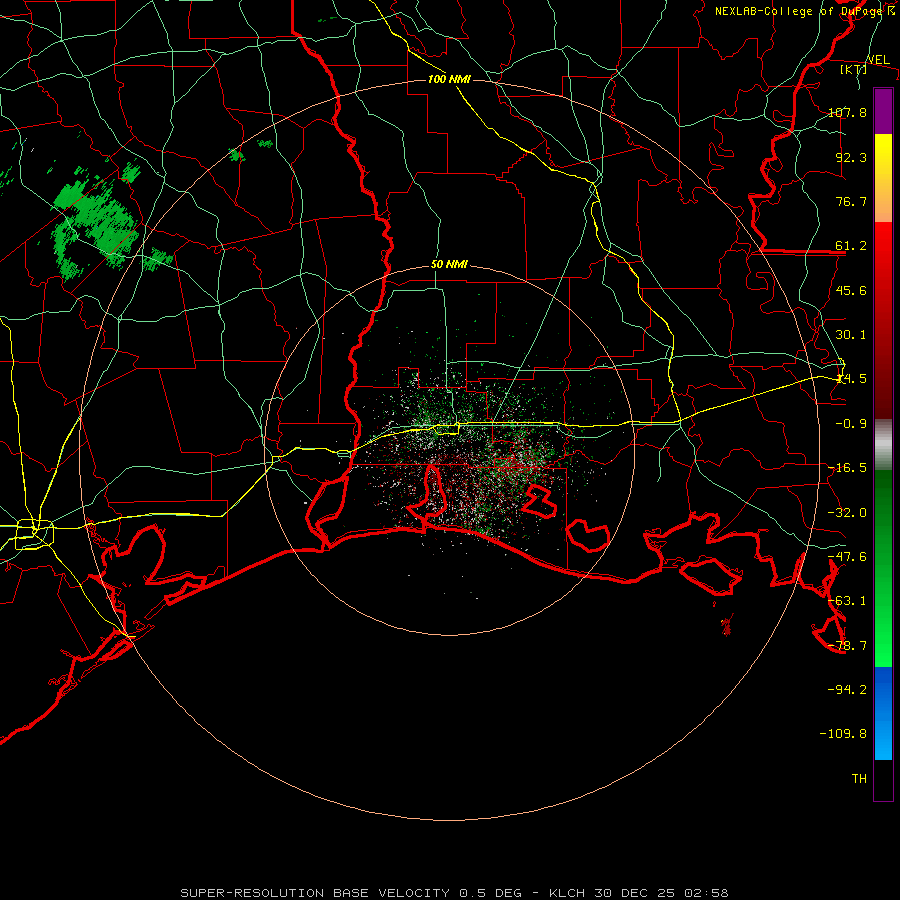The image size is (900, 900).
Task: Click the -94.2 scale value
Action: pos(847,689)
